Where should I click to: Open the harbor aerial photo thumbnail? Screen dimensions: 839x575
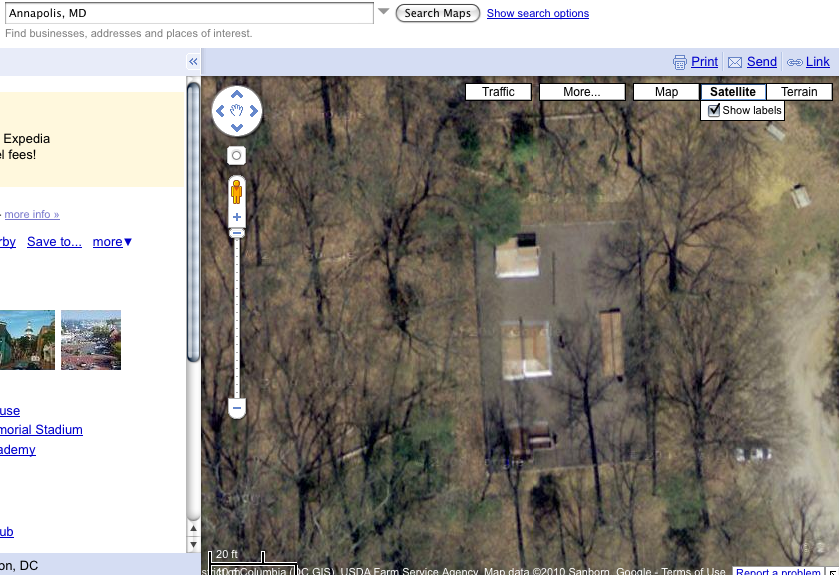tap(91, 340)
